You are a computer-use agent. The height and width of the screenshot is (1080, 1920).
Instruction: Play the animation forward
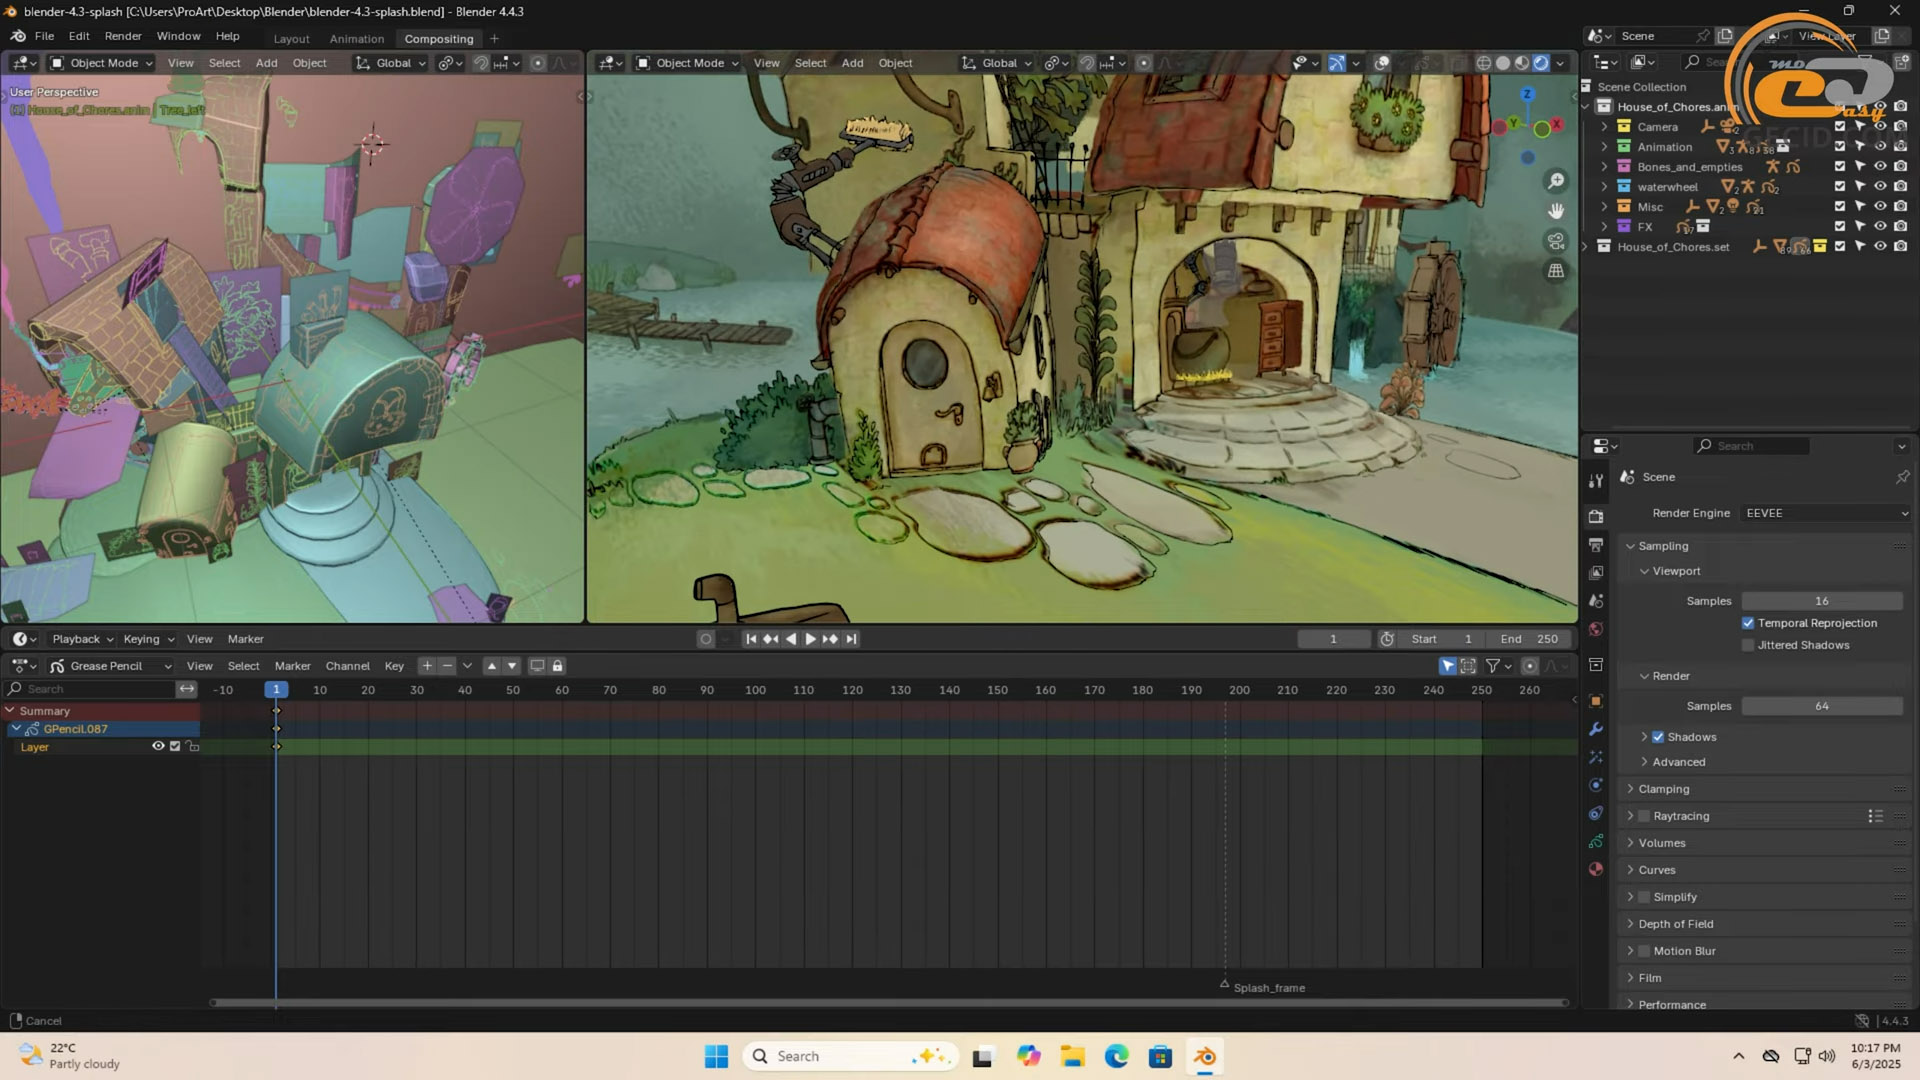[810, 639]
